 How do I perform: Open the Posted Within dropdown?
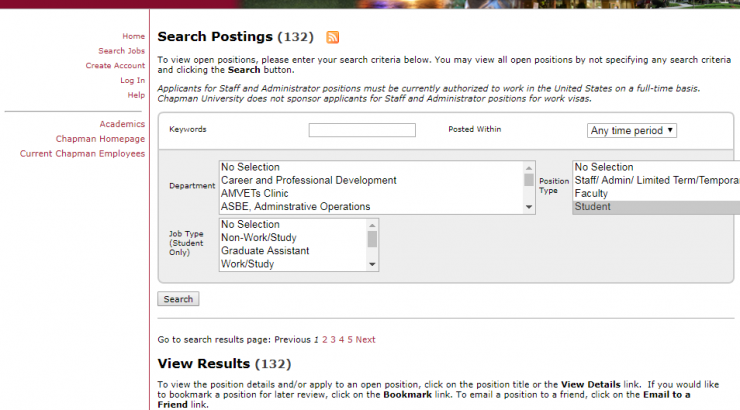click(x=632, y=130)
